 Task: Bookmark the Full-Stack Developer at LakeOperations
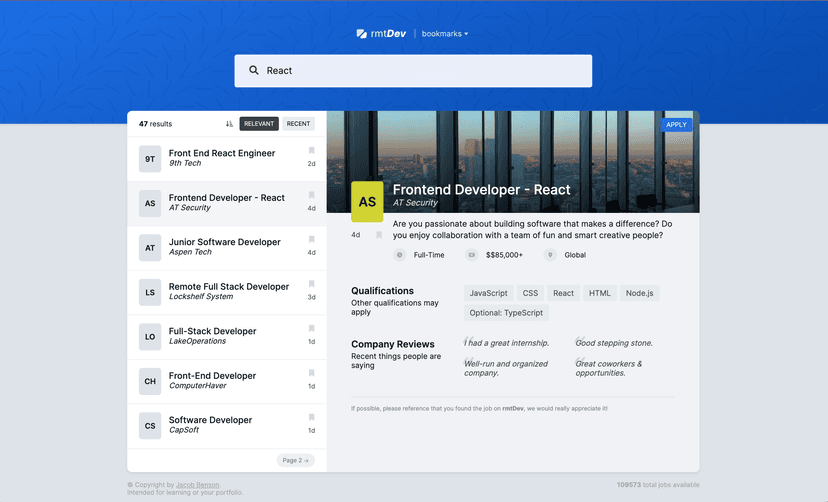click(311, 329)
